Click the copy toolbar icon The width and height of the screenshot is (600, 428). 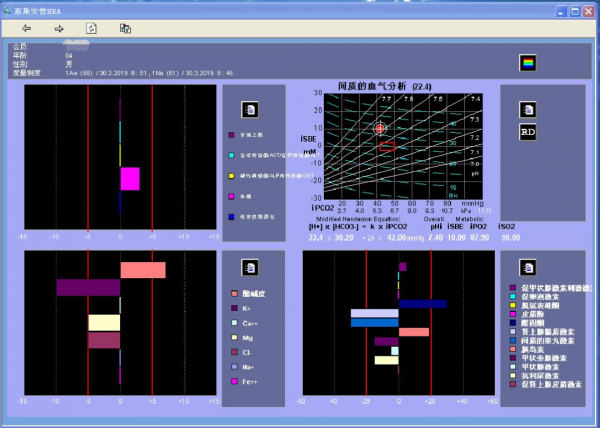click(125, 29)
